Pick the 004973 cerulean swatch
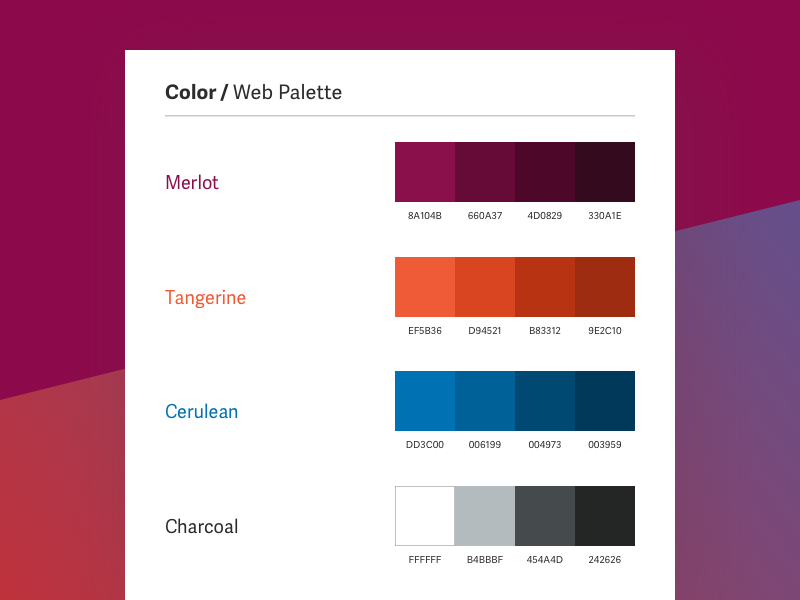The height and width of the screenshot is (600, 800). [x=545, y=401]
